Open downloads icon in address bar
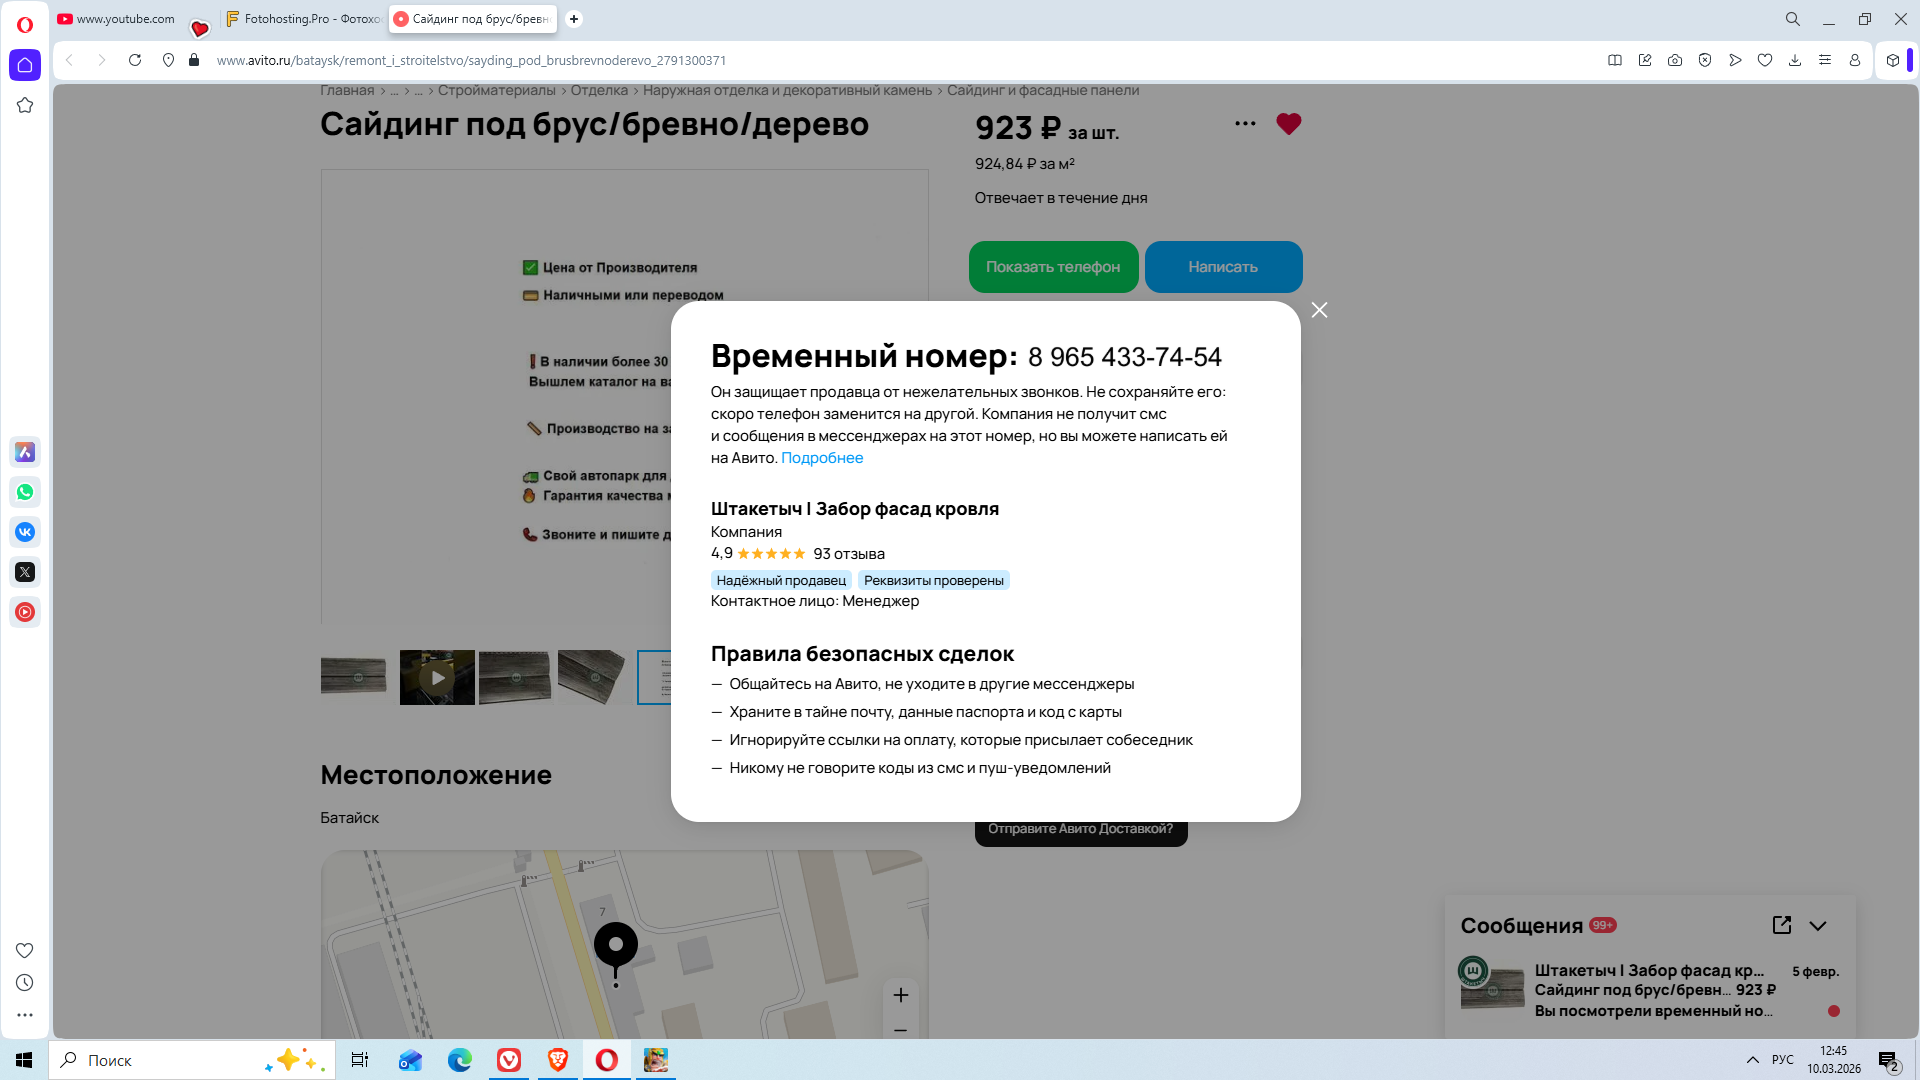Viewport: 1920px width, 1080px height. click(1795, 60)
